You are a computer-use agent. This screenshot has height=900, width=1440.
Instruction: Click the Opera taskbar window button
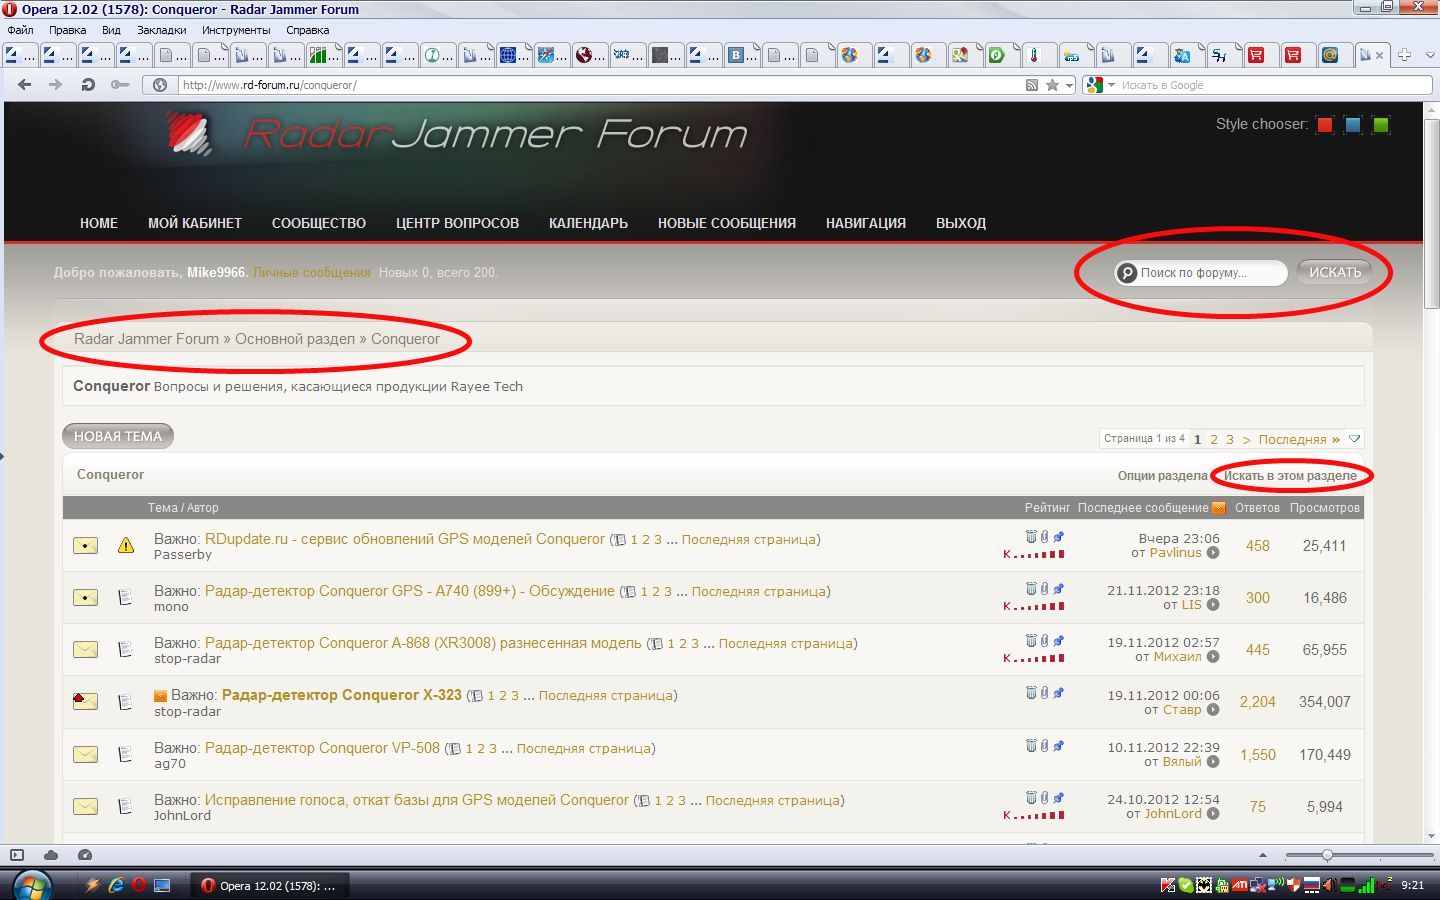coord(269,885)
